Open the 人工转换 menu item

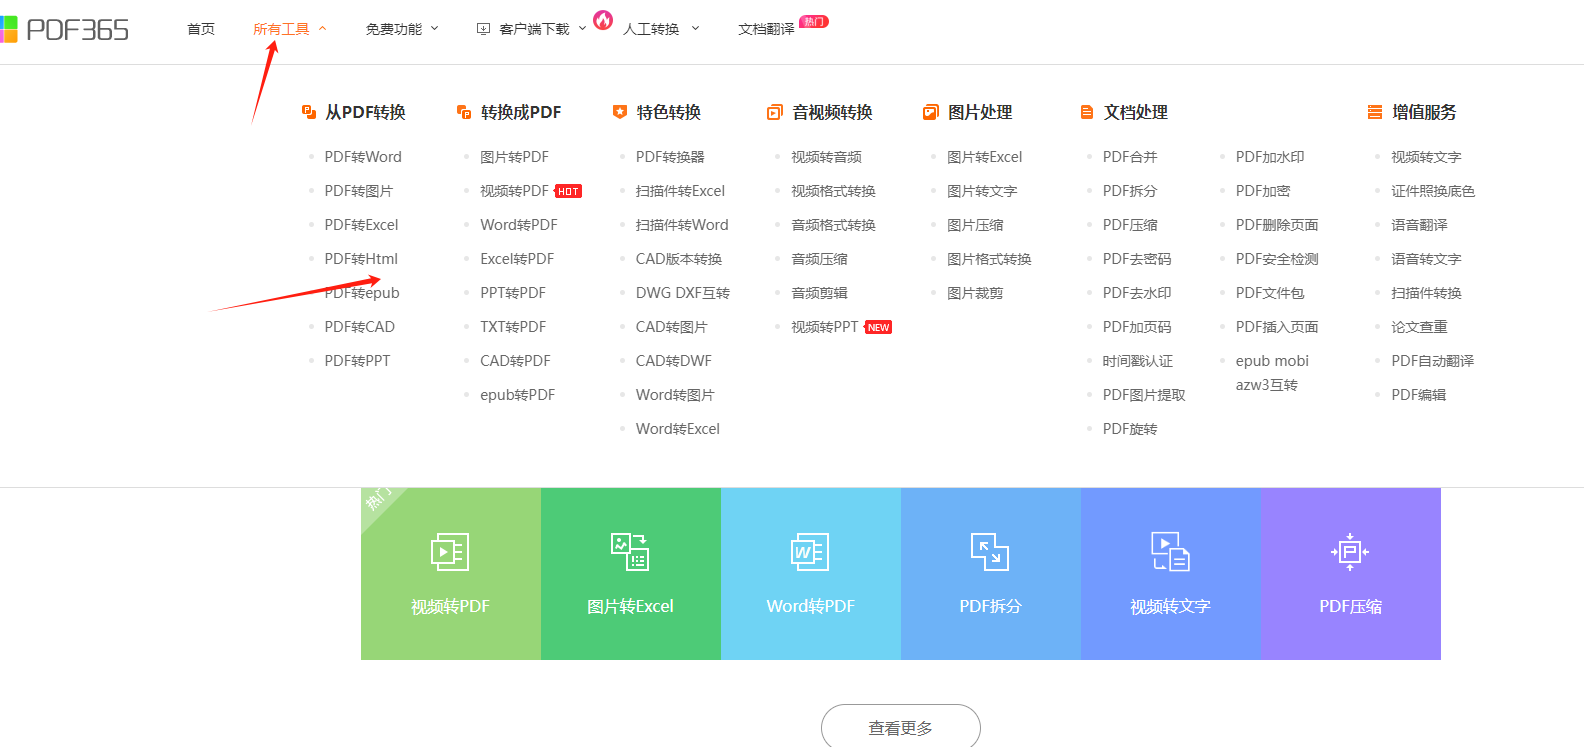point(651,29)
